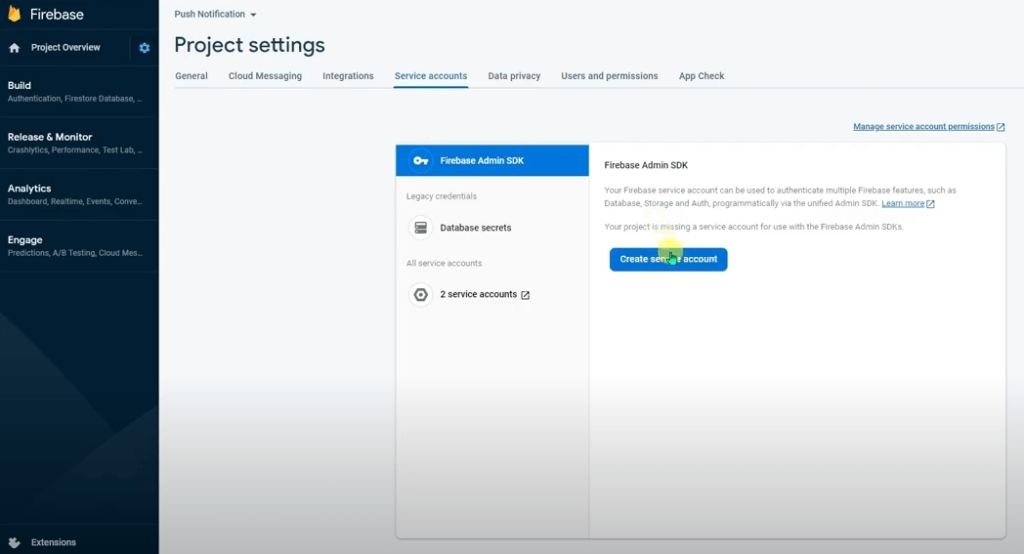Screen dimensions: 1024x554
Task: Follow the Learn more link
Action: pyautogui.click(x=903, y=204)
